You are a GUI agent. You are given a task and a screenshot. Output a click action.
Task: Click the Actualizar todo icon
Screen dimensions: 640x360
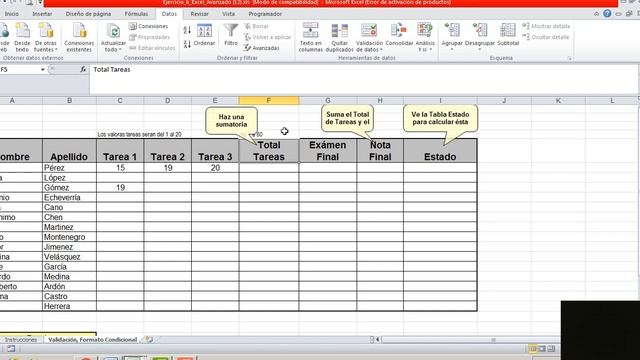coord(113,32)
